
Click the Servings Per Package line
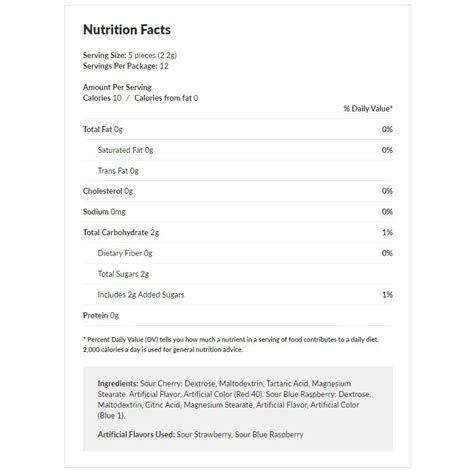click(x=126, y=66)
